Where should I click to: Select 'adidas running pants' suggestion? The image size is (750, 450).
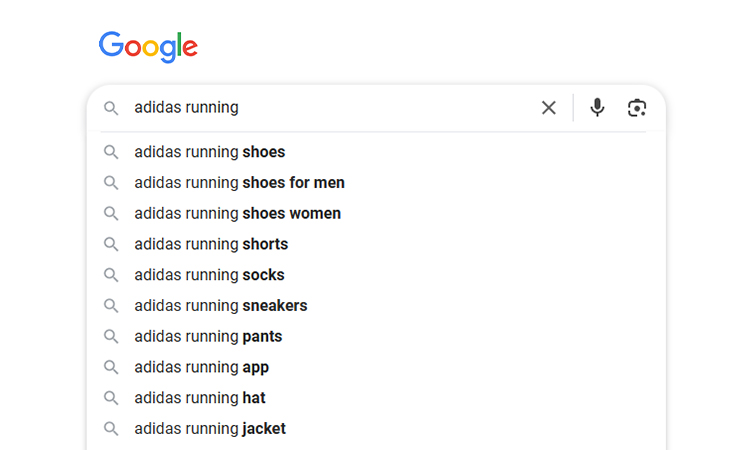(376, 337)
